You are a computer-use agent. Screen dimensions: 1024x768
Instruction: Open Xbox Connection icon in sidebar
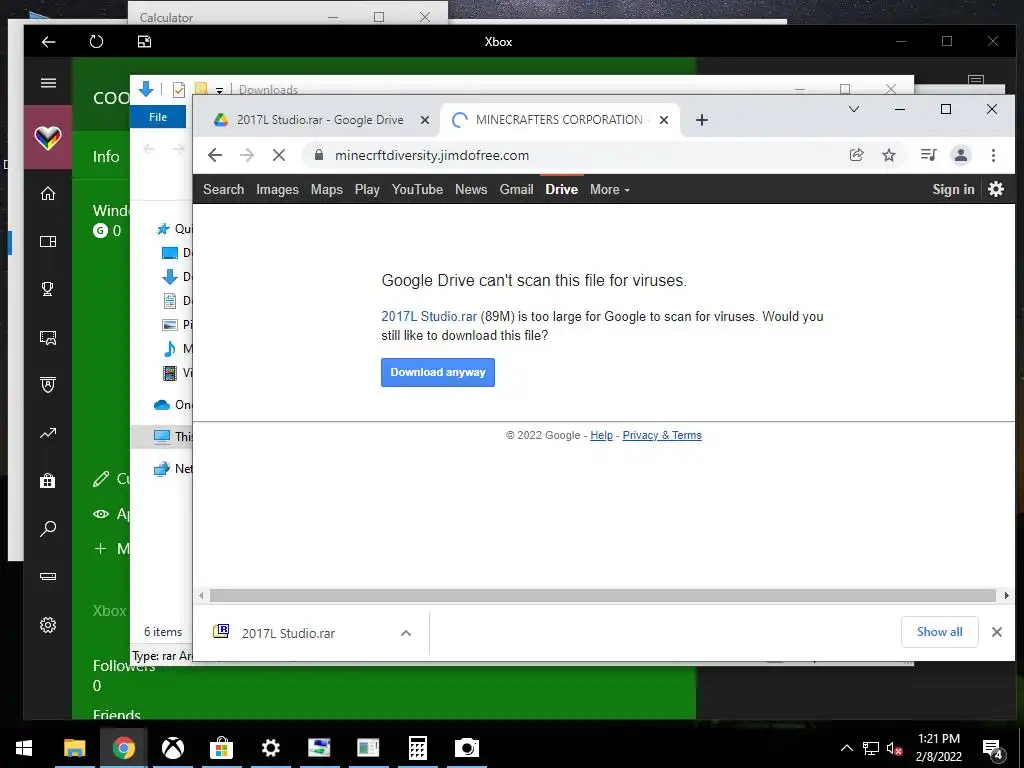(48, 577)
